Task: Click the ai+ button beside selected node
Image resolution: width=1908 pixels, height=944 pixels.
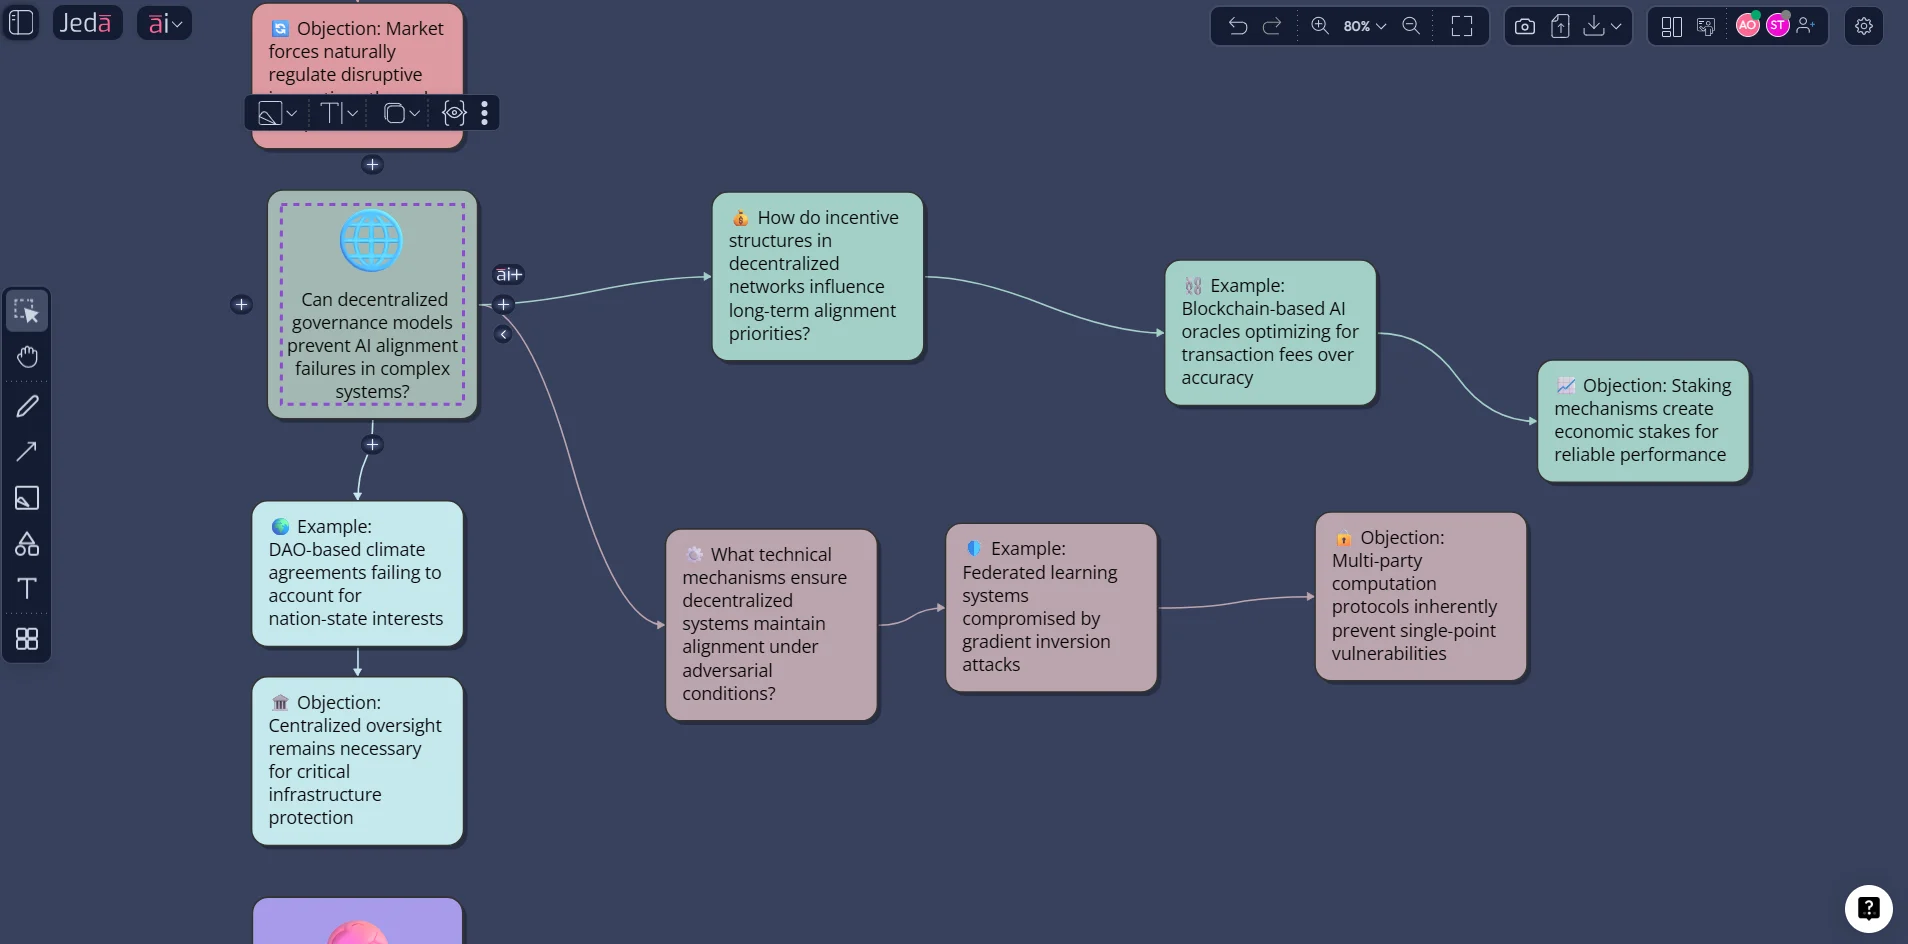Action: click(508, 274)
